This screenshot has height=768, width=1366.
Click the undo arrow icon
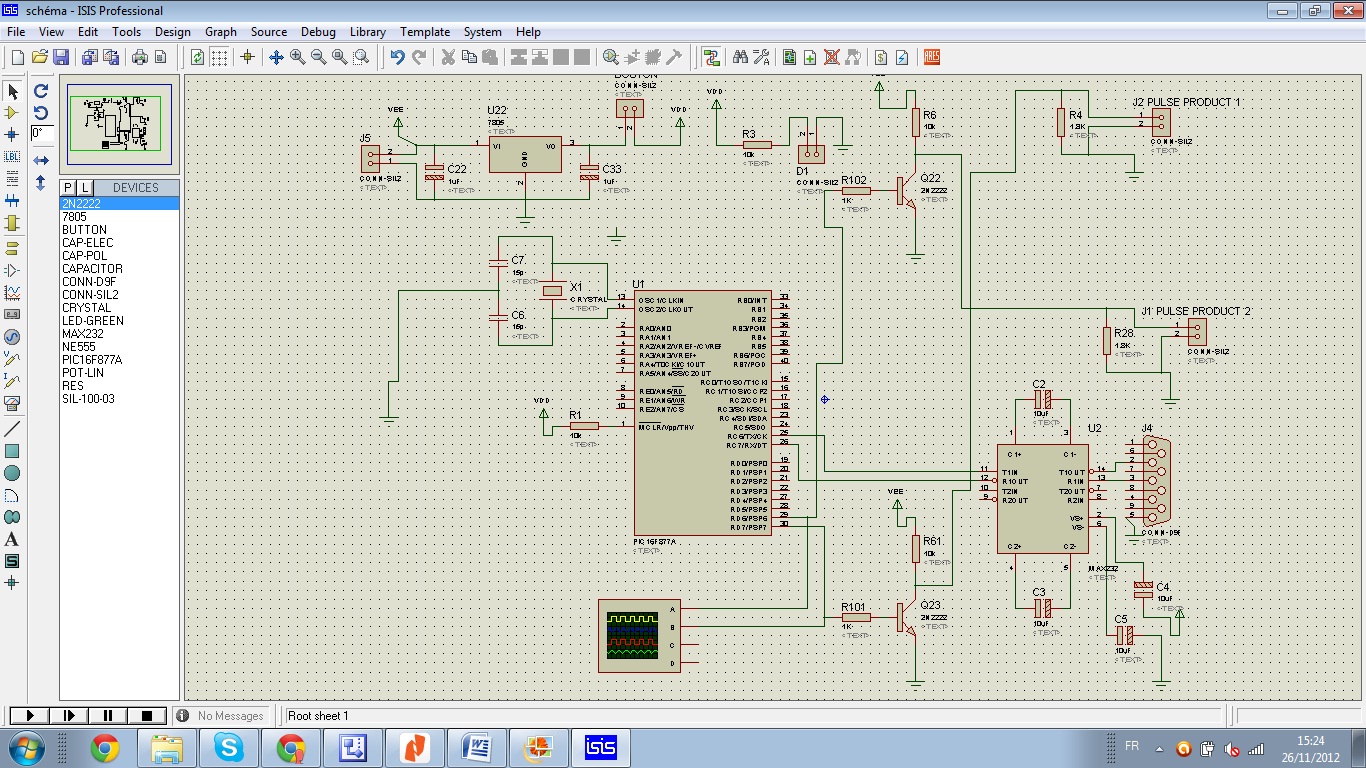(x=397, y=57)
